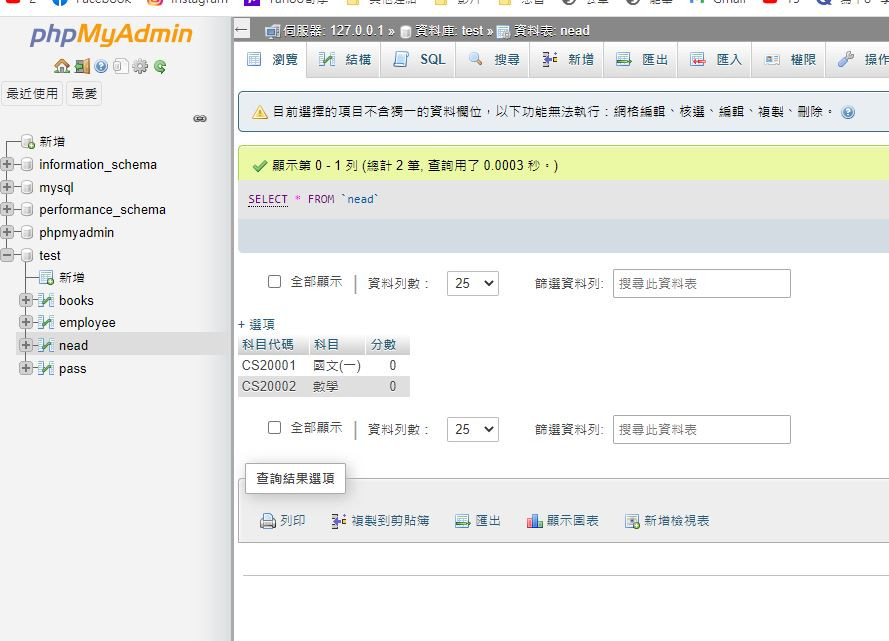
Task: Open the SQL tab
Action: tap(418, 60)
